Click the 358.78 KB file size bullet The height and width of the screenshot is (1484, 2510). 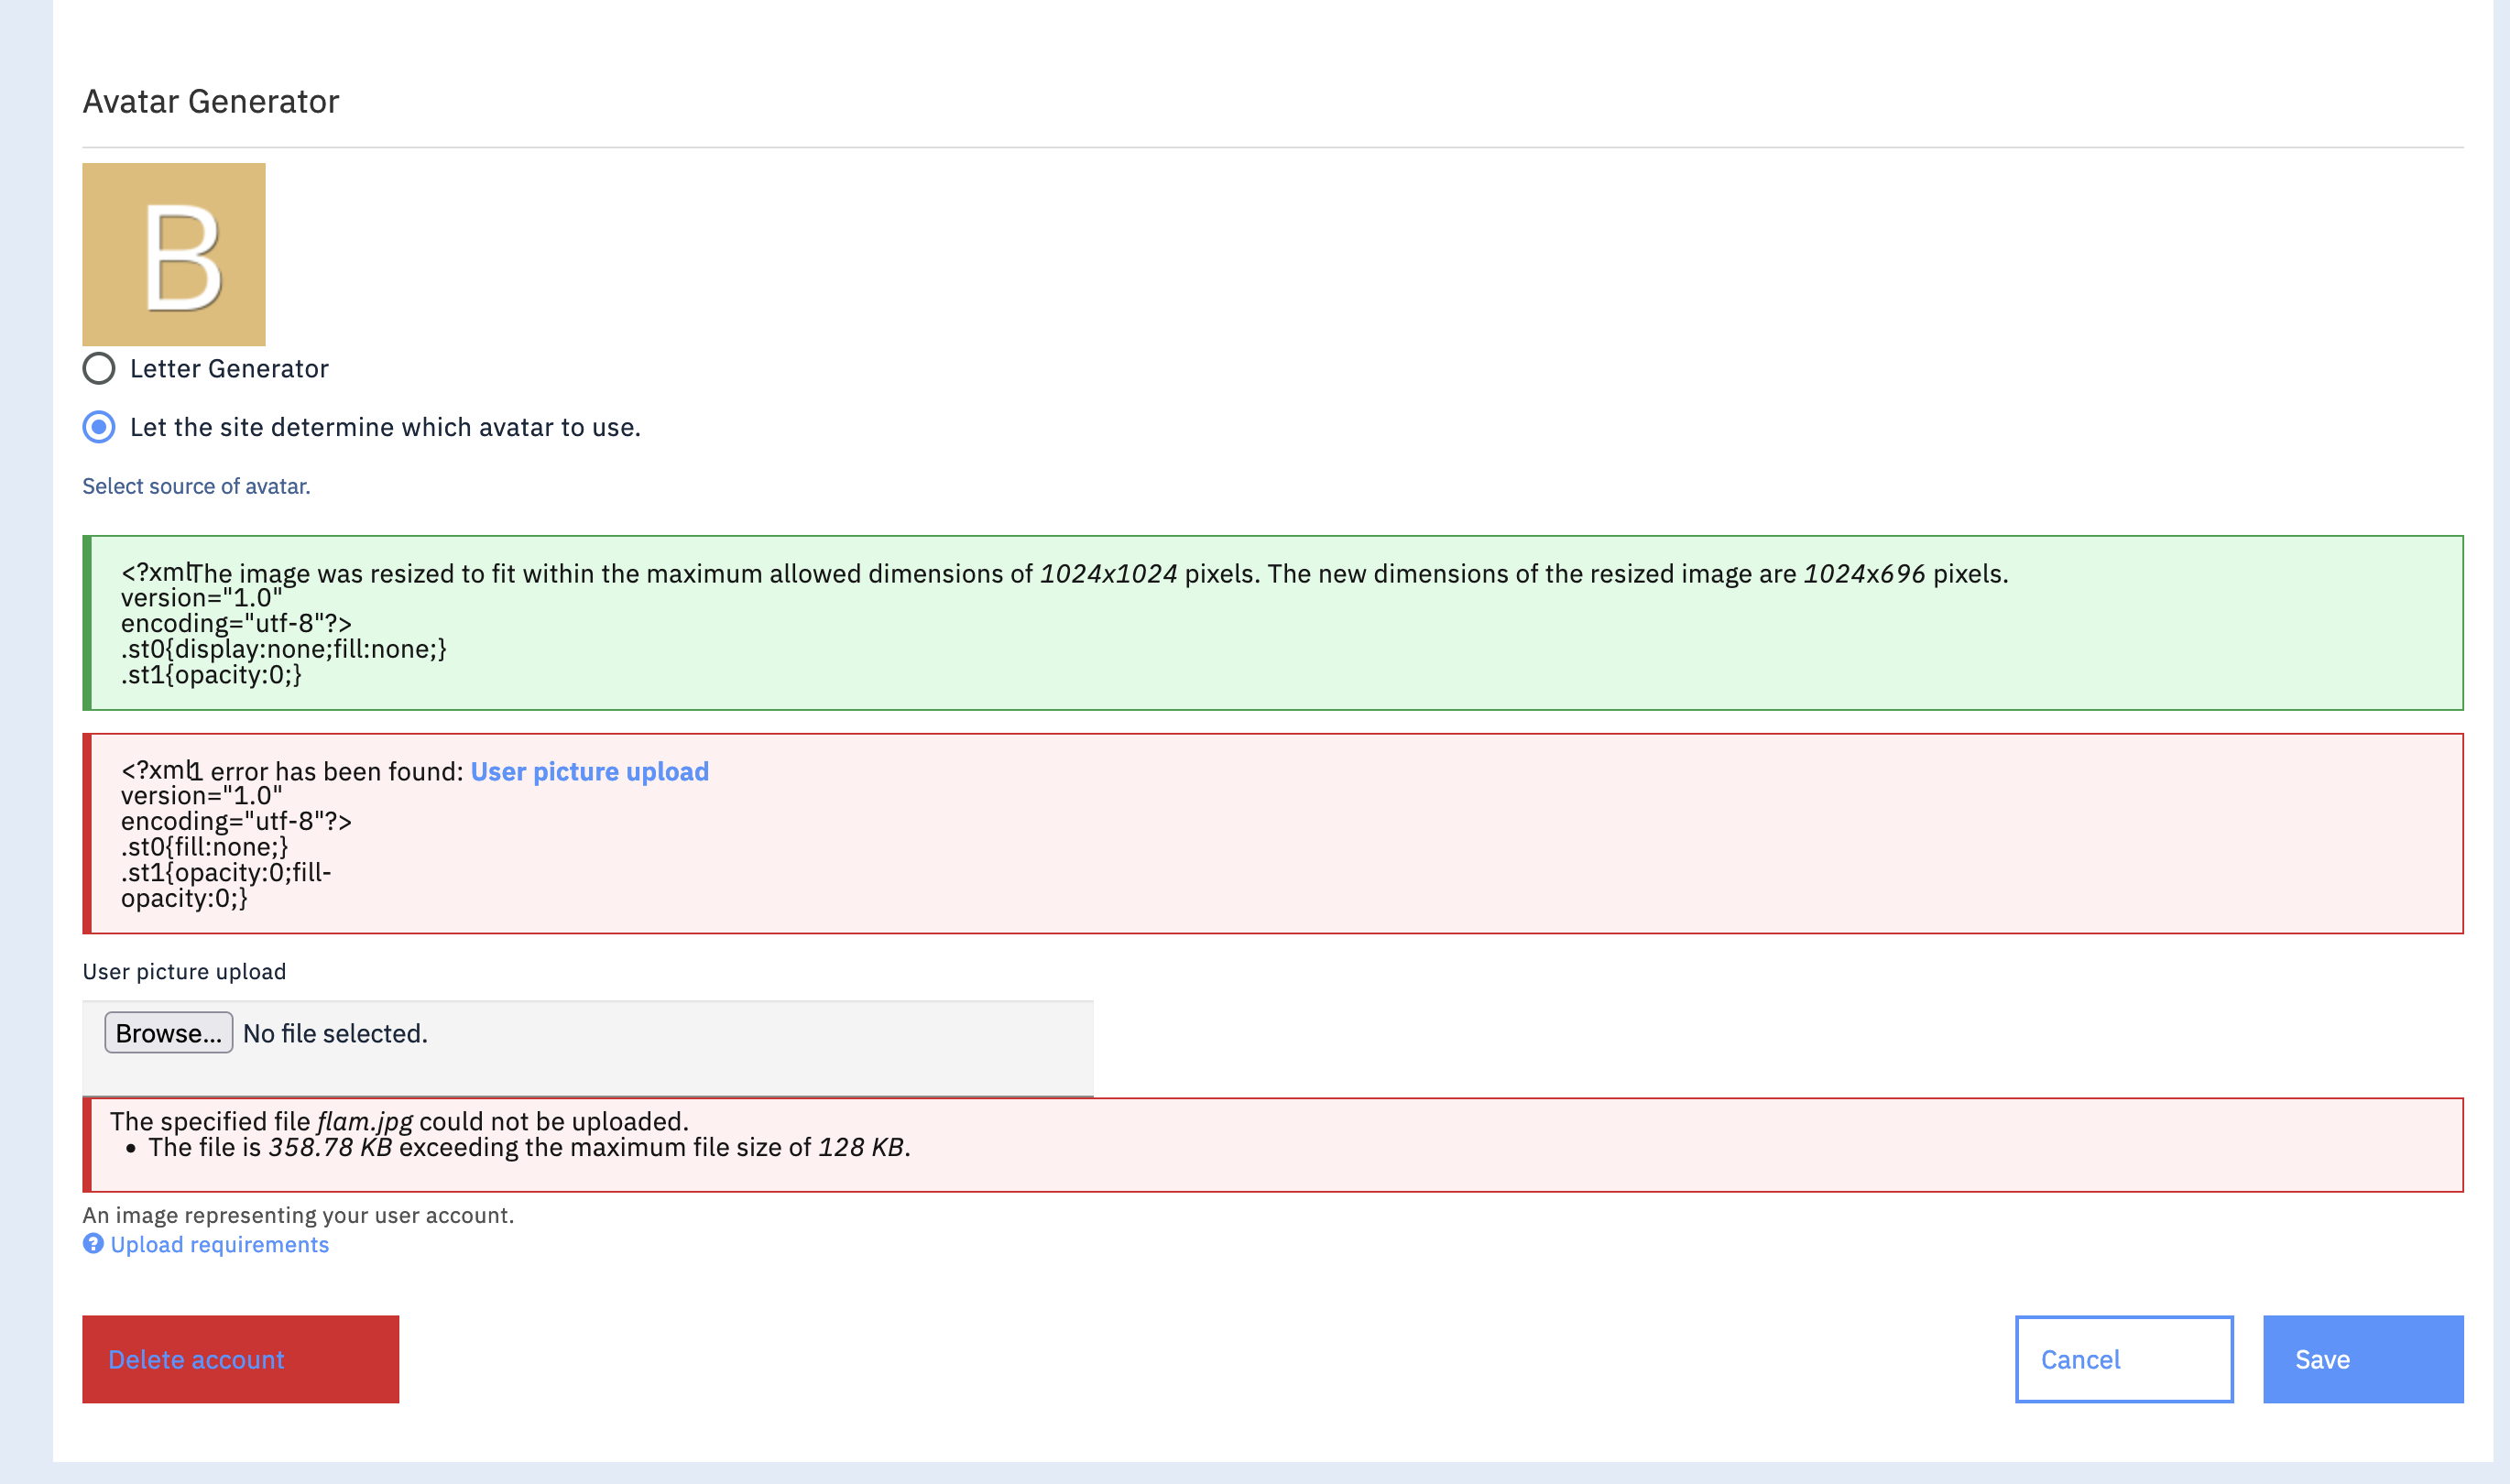click(x=528, y=1147)
